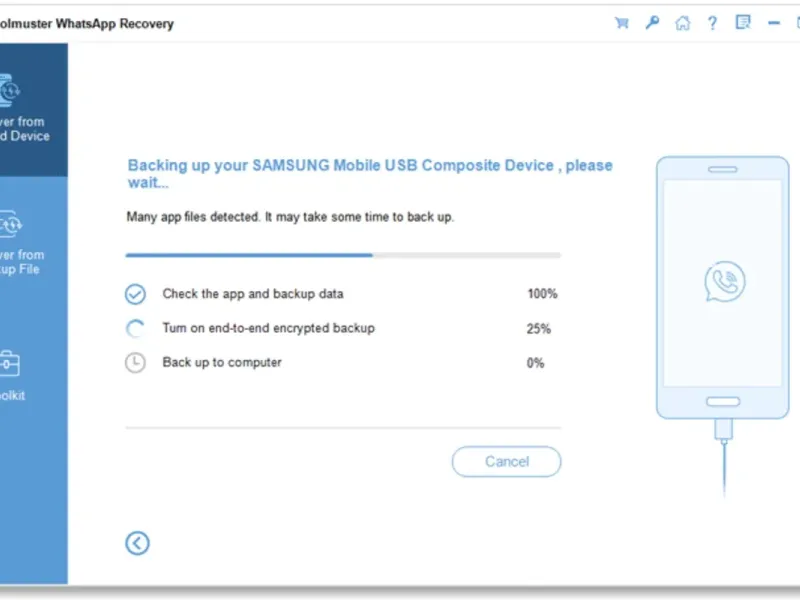This screenshot has height=600, width=800.
Task: Click the backup progress bar
Action: pyautogui.click(x=343, y=255)
